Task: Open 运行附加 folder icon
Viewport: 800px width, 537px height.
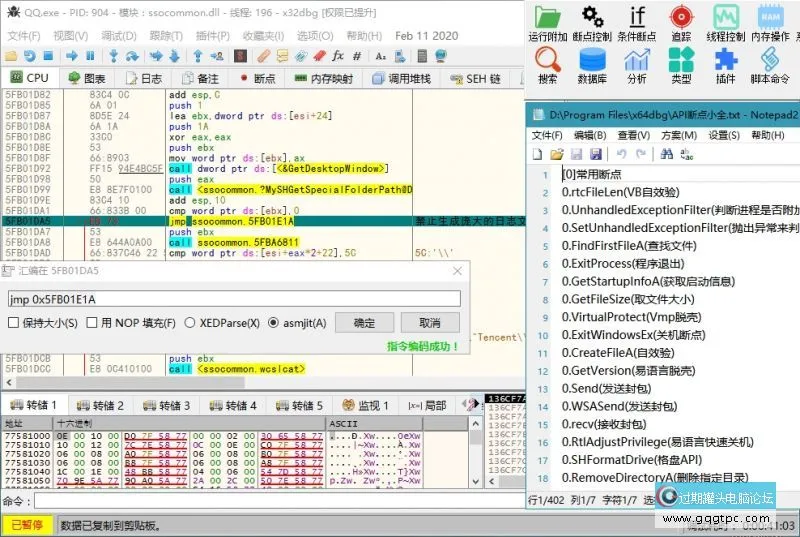Action: [547, 23]
